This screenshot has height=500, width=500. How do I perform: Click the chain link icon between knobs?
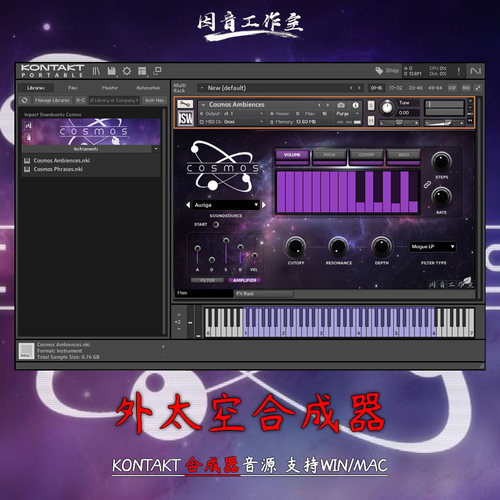(x=427, y=184)
